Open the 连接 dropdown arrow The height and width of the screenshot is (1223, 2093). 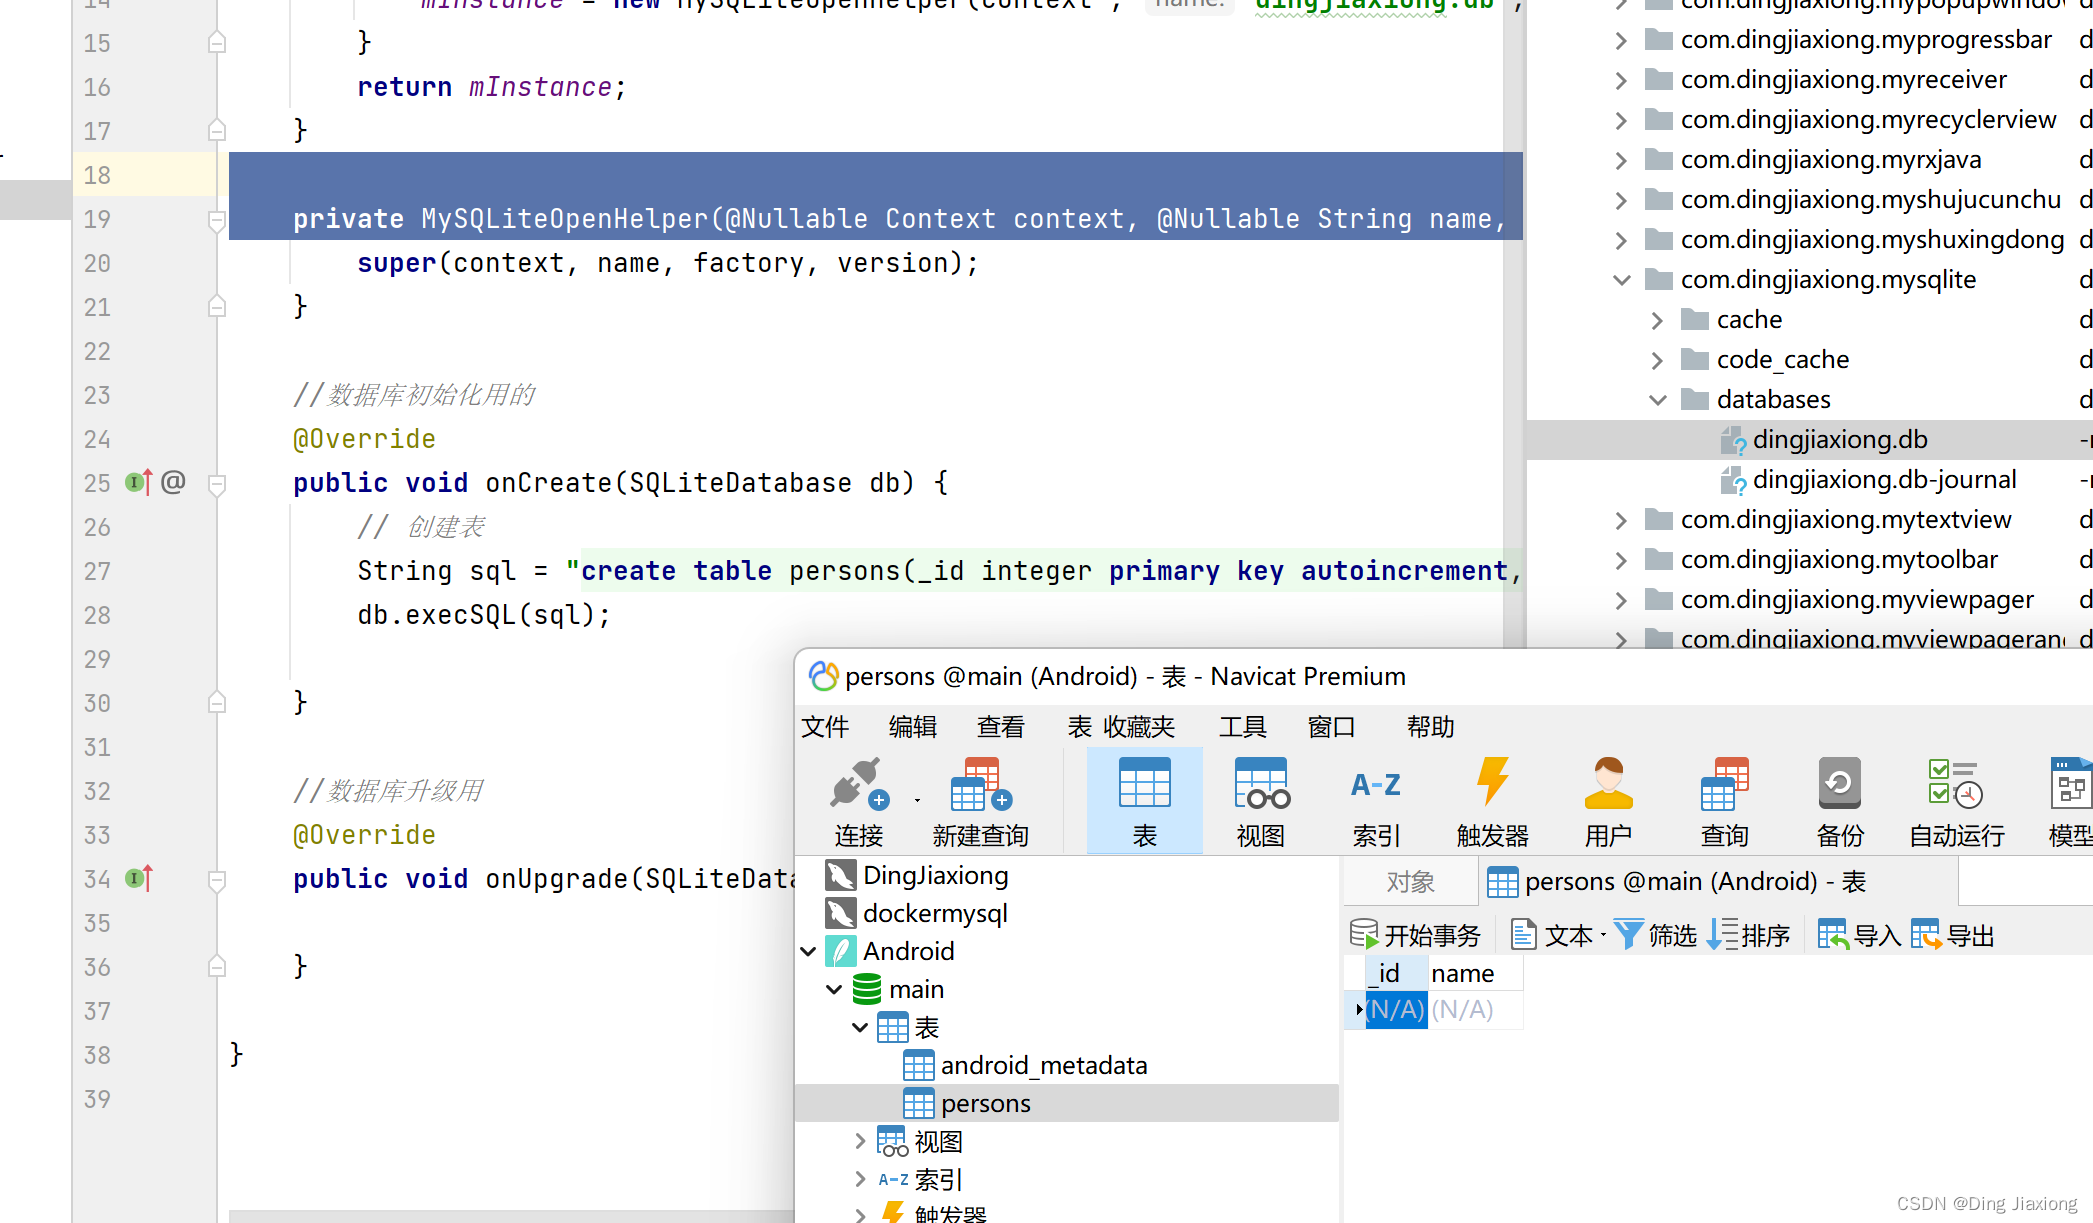pos(917,800)
